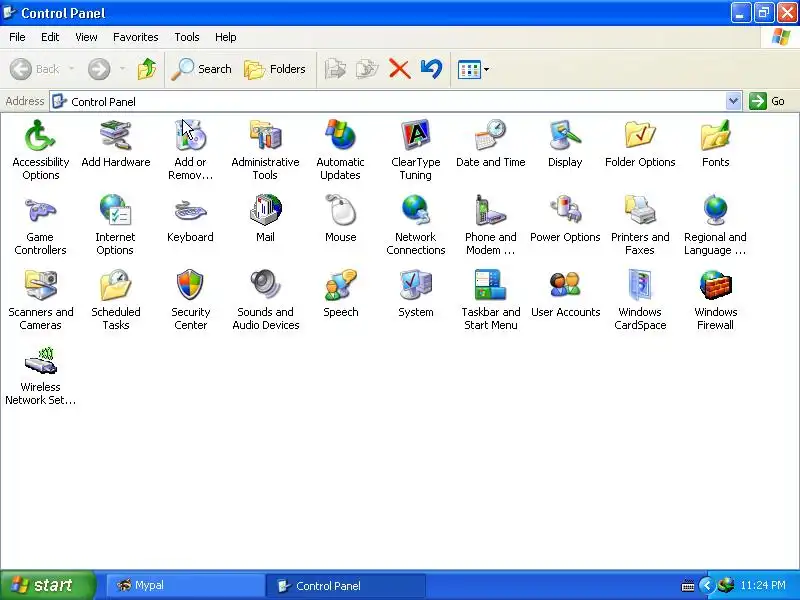The width and height of the screenshot is (800, 600).
Task: Show hidden tray icons chevron
Action: [706, 585]
